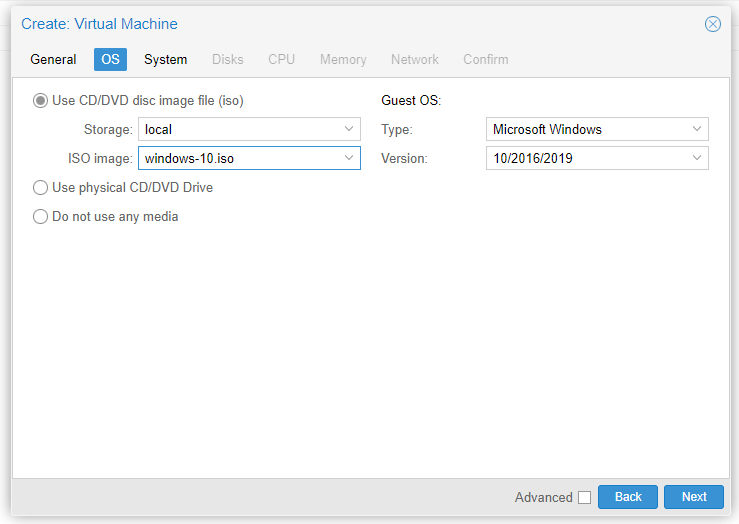
Task: Click the Guest OS: heading text
Action: [411, 100]
